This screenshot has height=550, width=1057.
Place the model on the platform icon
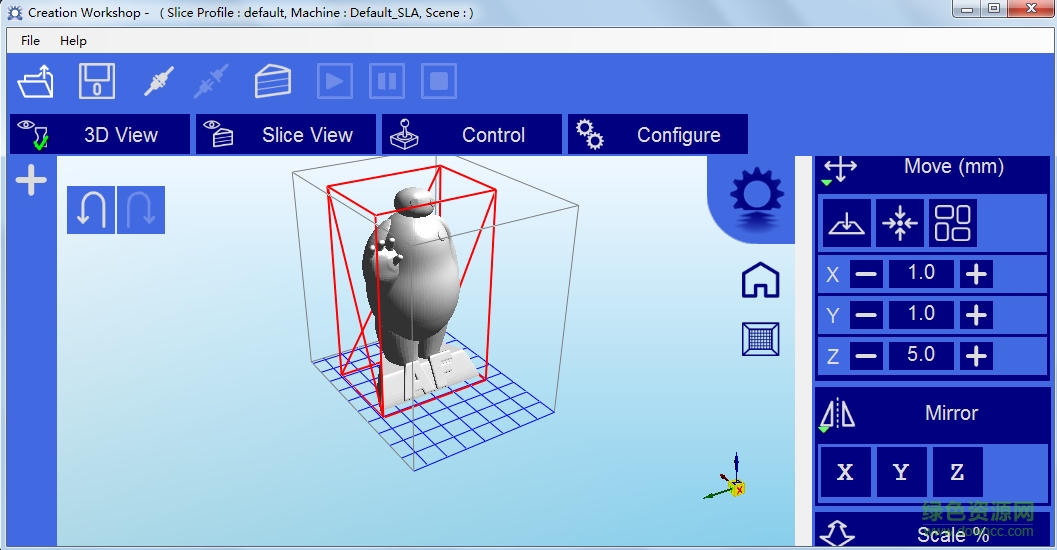(x=847, y=222)
